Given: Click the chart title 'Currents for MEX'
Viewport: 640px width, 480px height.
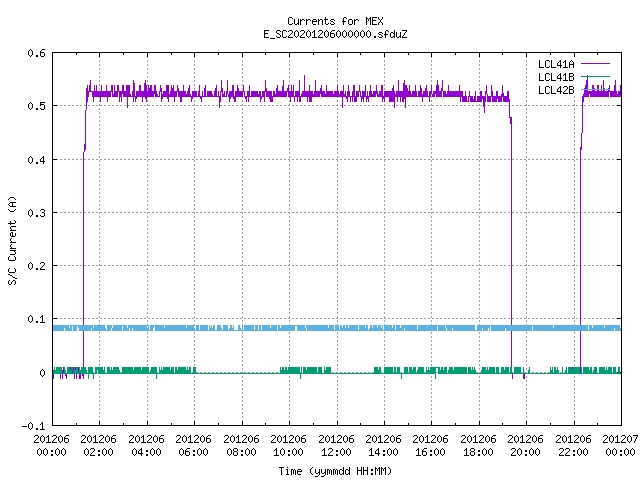Looking at the screenshot, I should [x=335, y=21].
